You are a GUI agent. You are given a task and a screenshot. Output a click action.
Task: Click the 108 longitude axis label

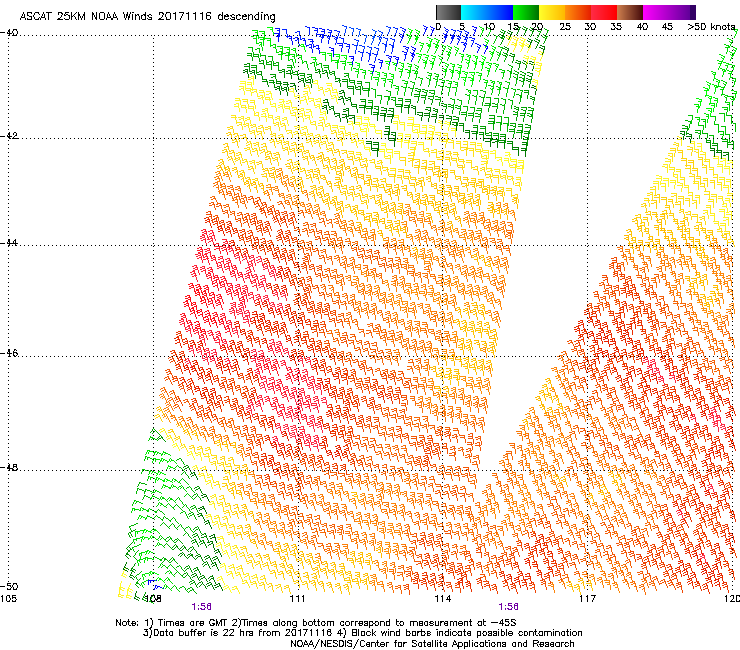point(152,599)
